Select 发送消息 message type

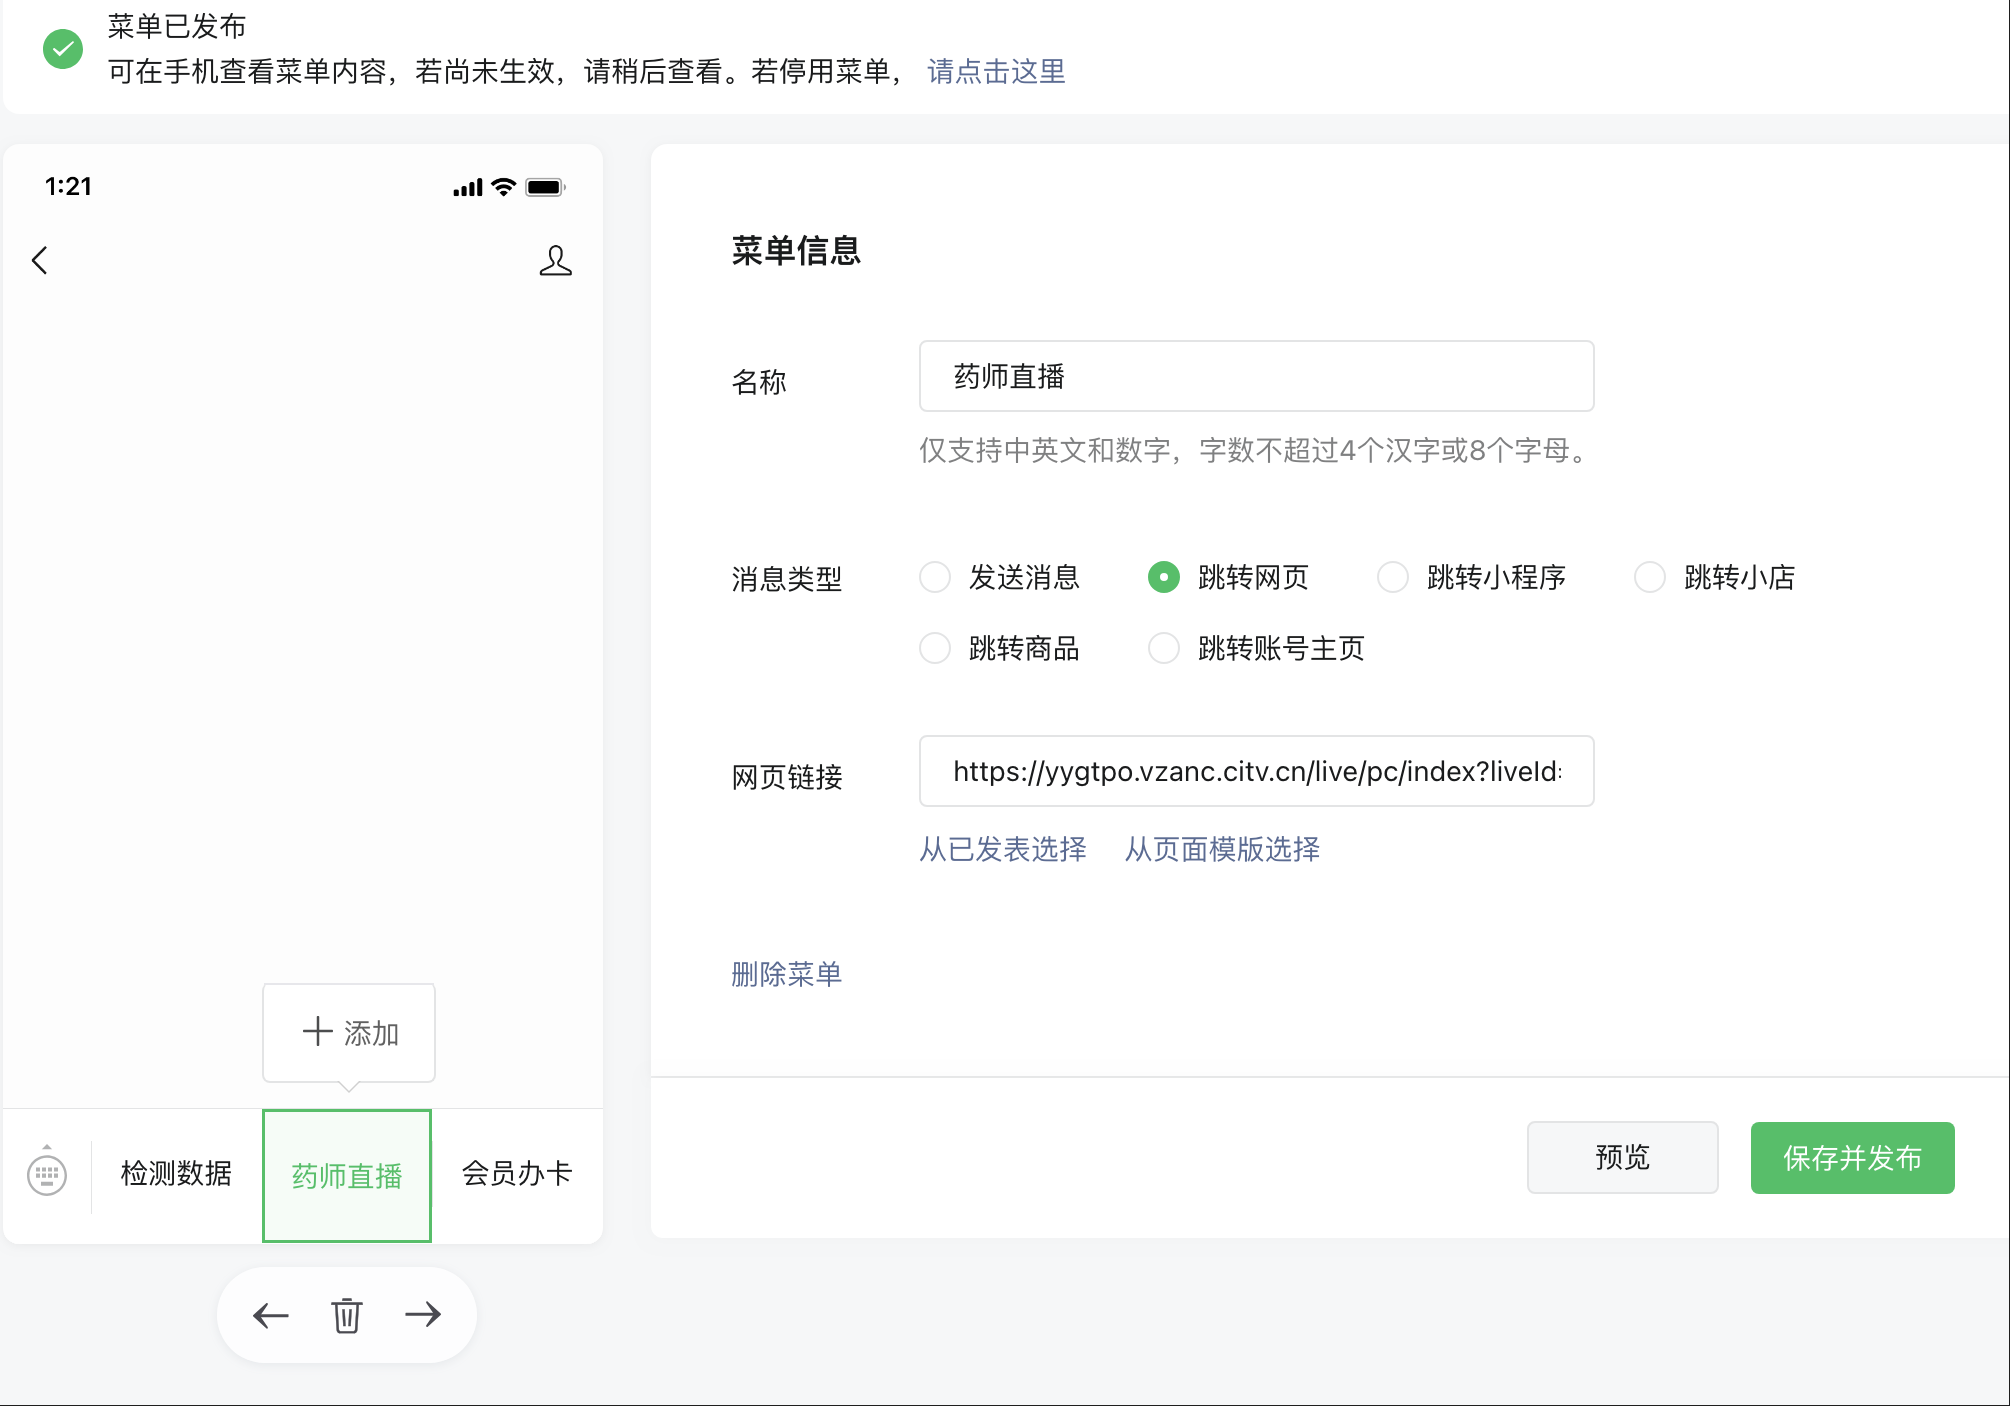click(x=935, y=577)
